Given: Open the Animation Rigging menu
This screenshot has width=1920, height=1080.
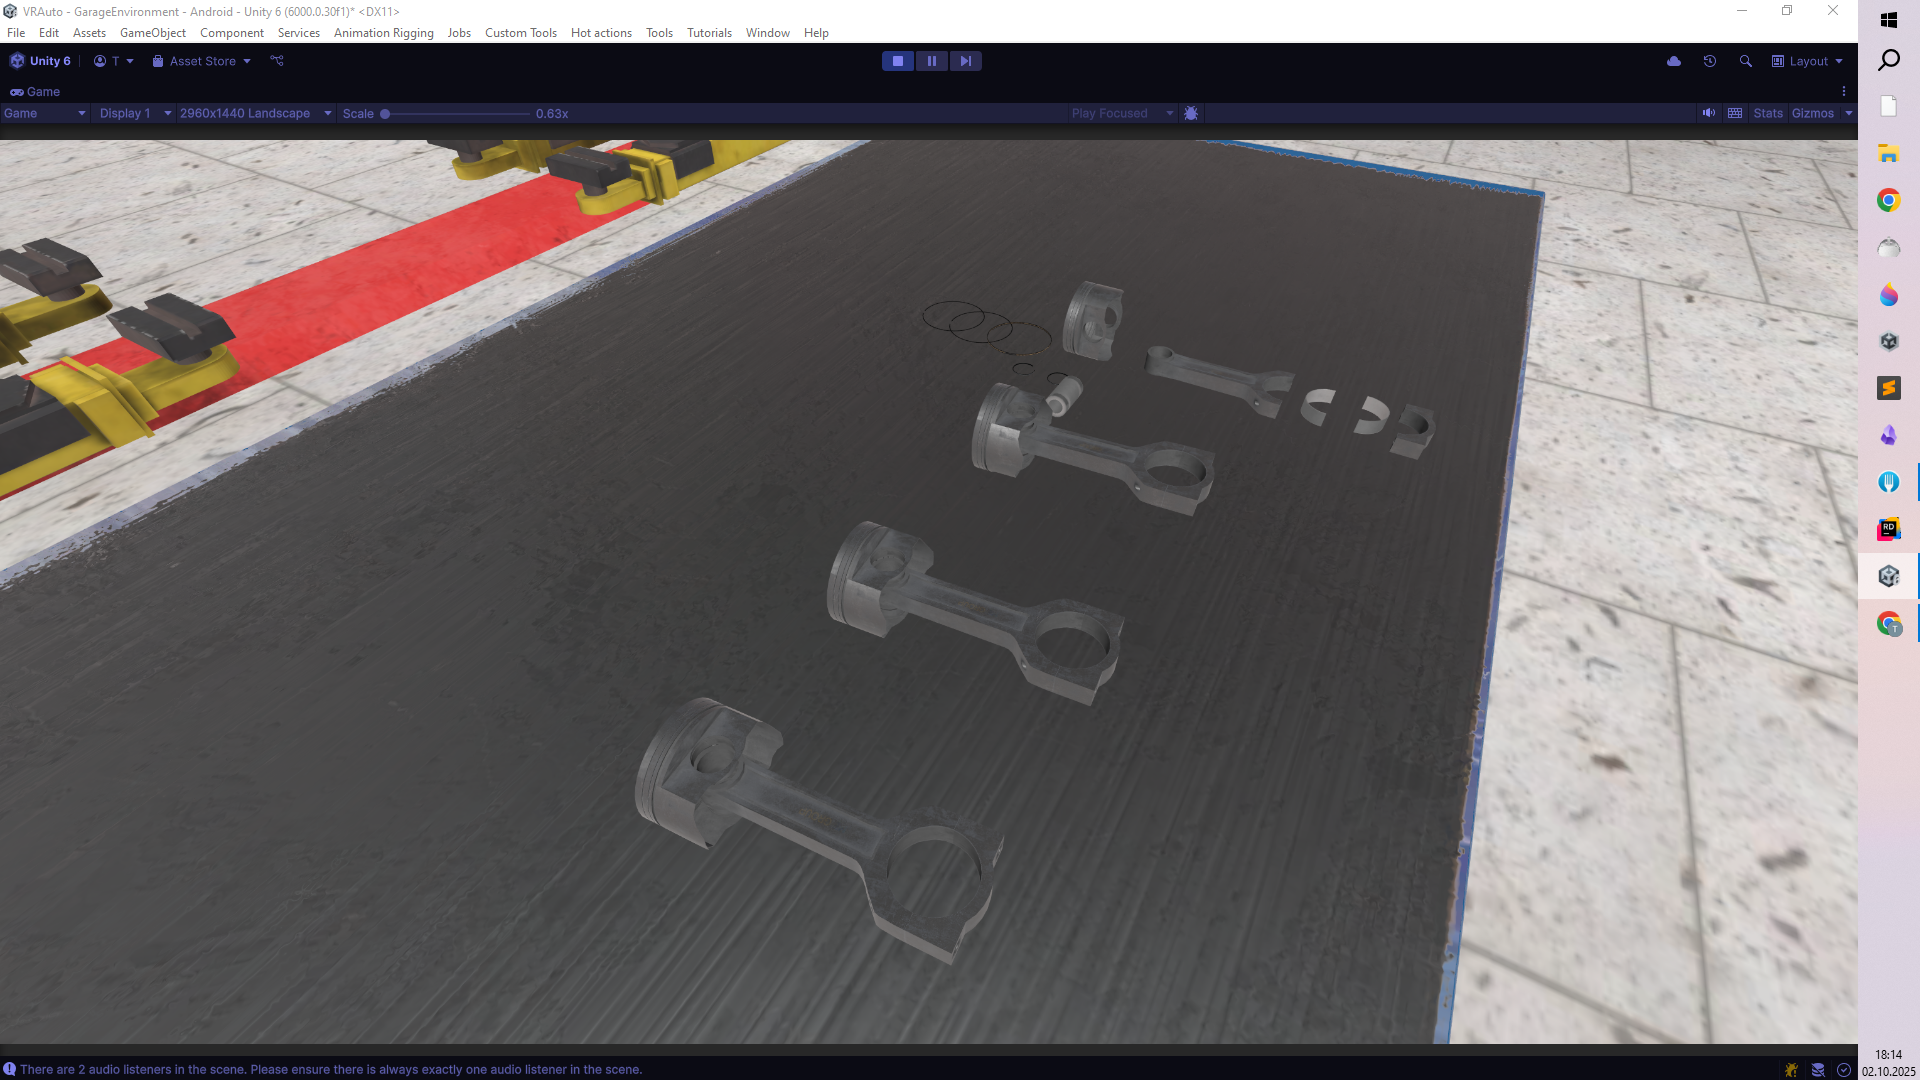Looking at the screenshot, I should [x=383, y=33].
